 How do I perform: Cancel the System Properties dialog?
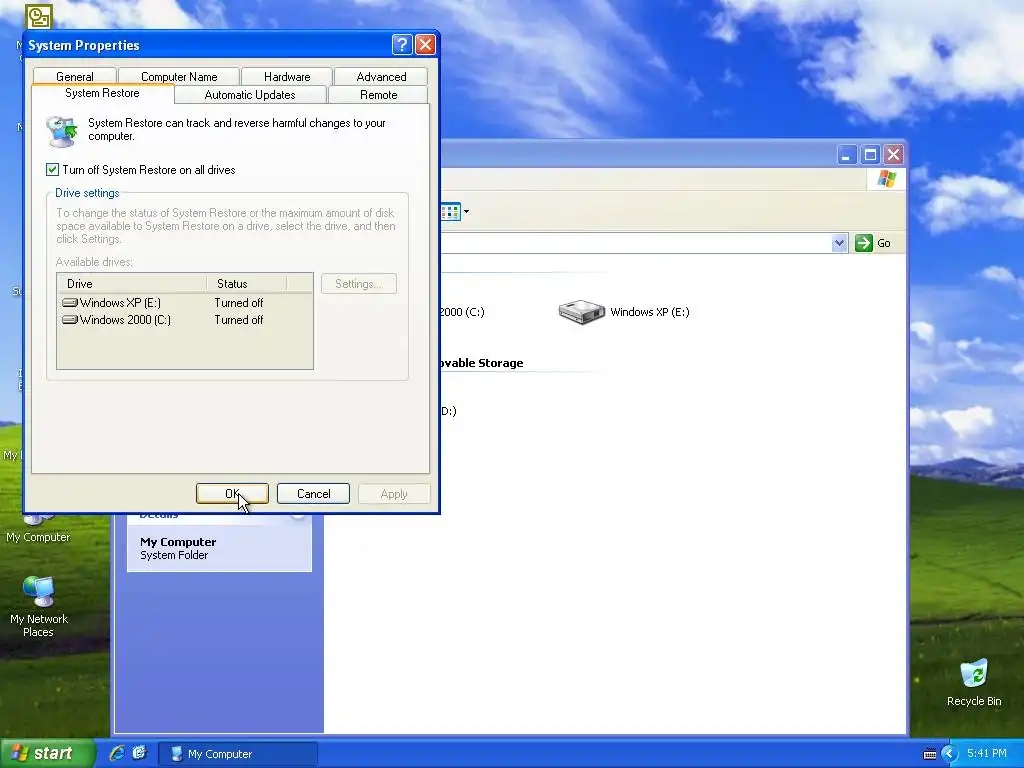tap(313, 494)
